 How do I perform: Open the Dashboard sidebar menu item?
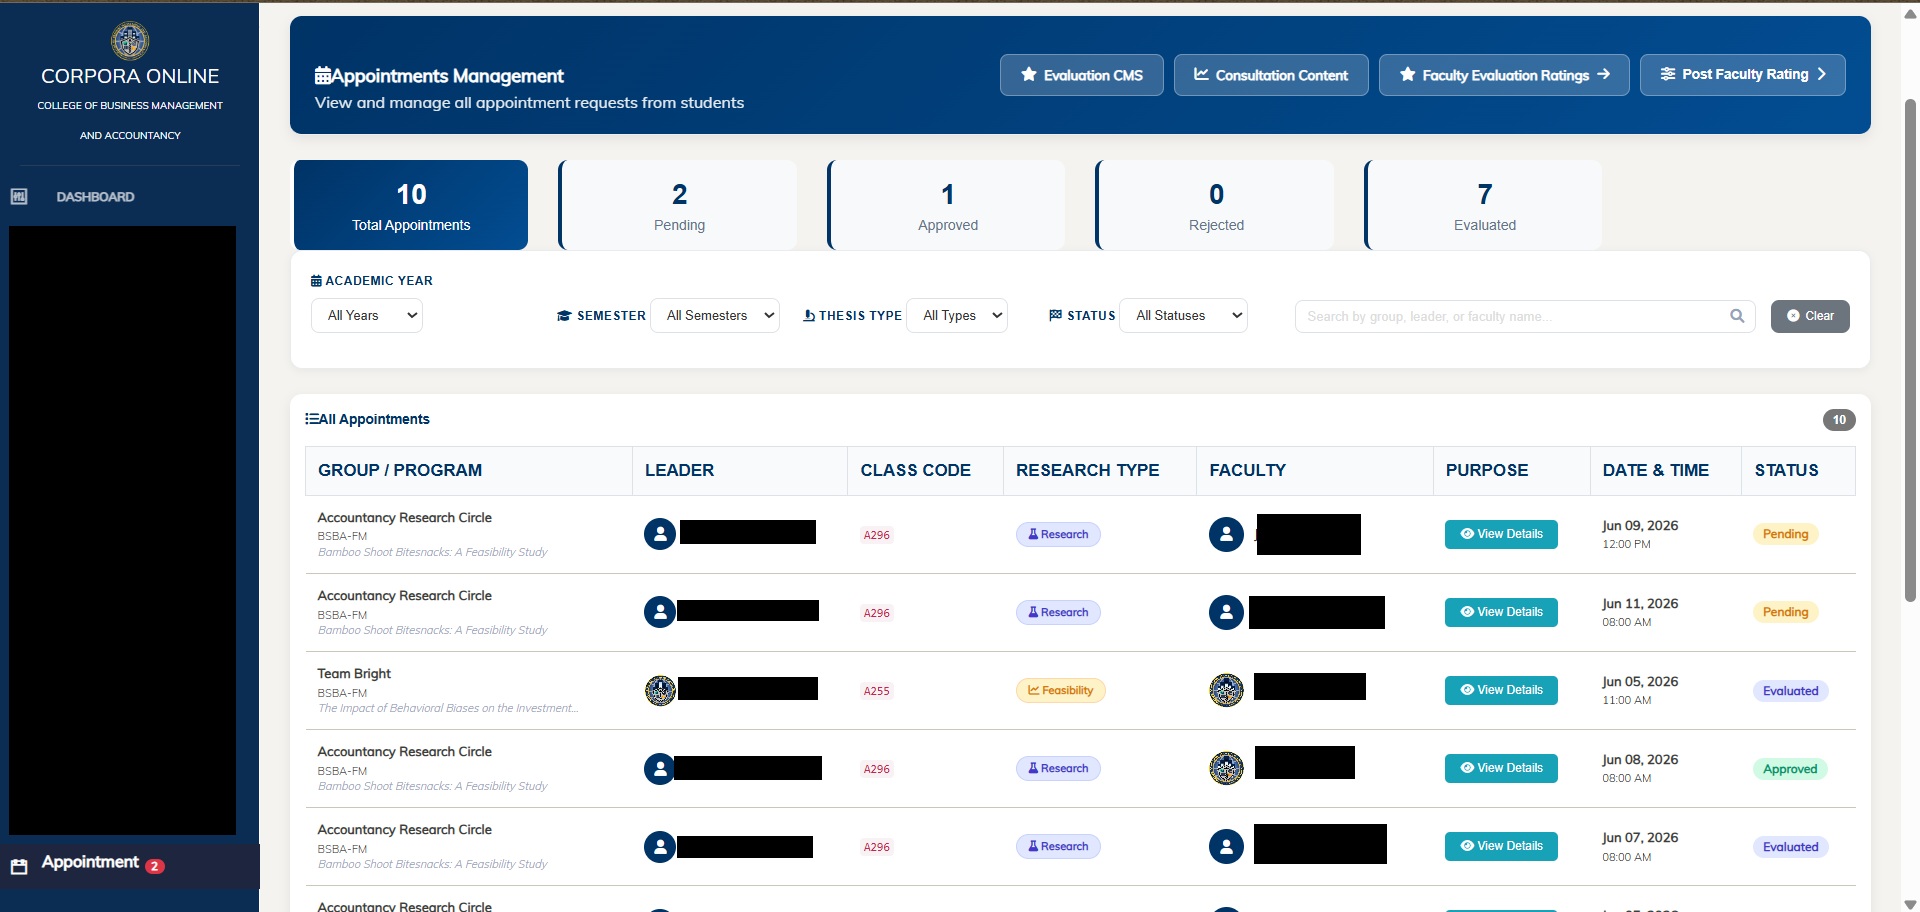click(x=95, y=197)
